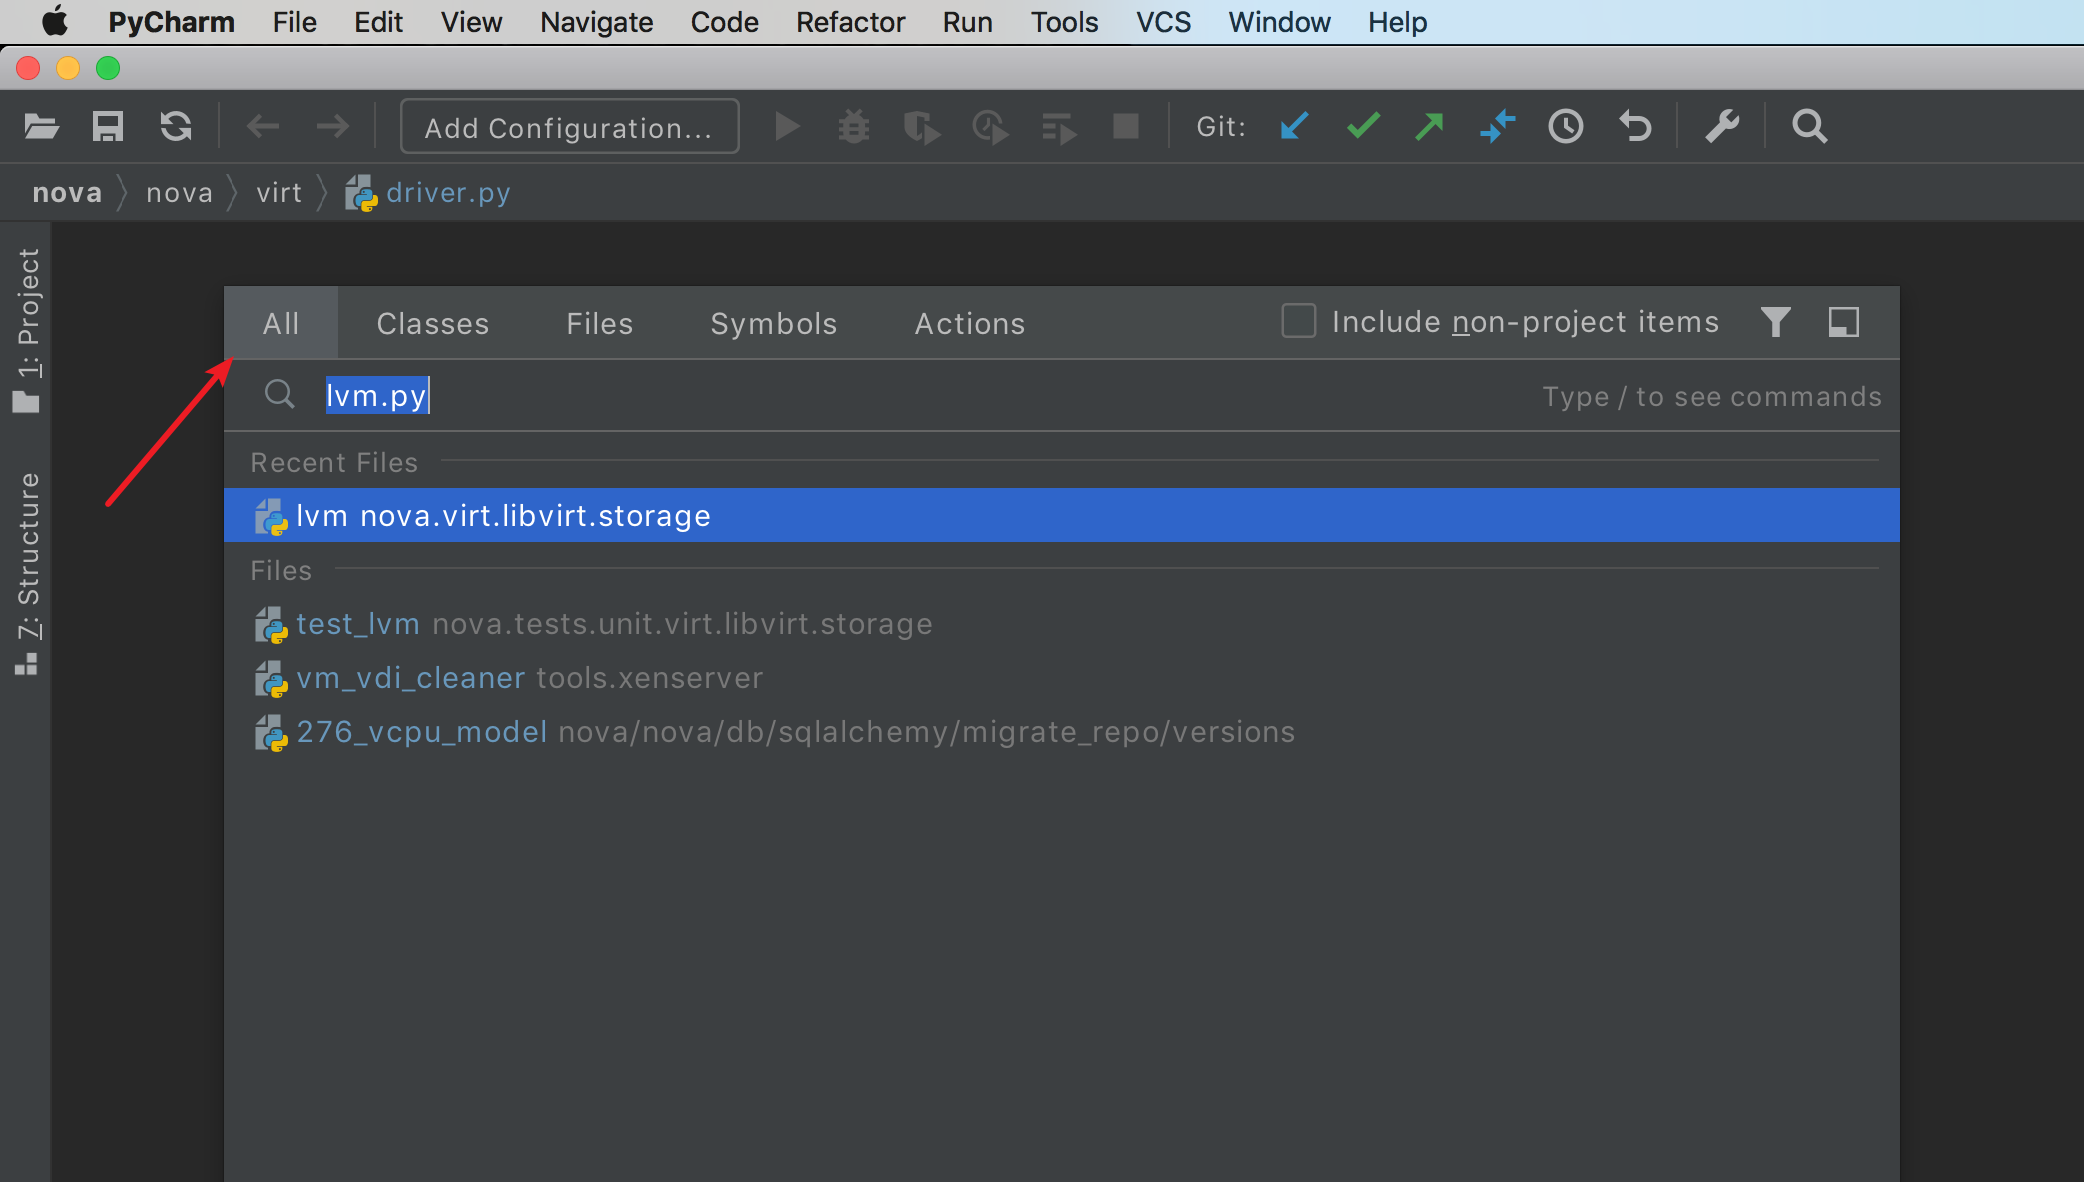Image resolution: width=2084 pixels, height=1182 pixels.
Task: Enable Include non-project items checkbox
Action: pyautogui.click(x=1298, y=322)
